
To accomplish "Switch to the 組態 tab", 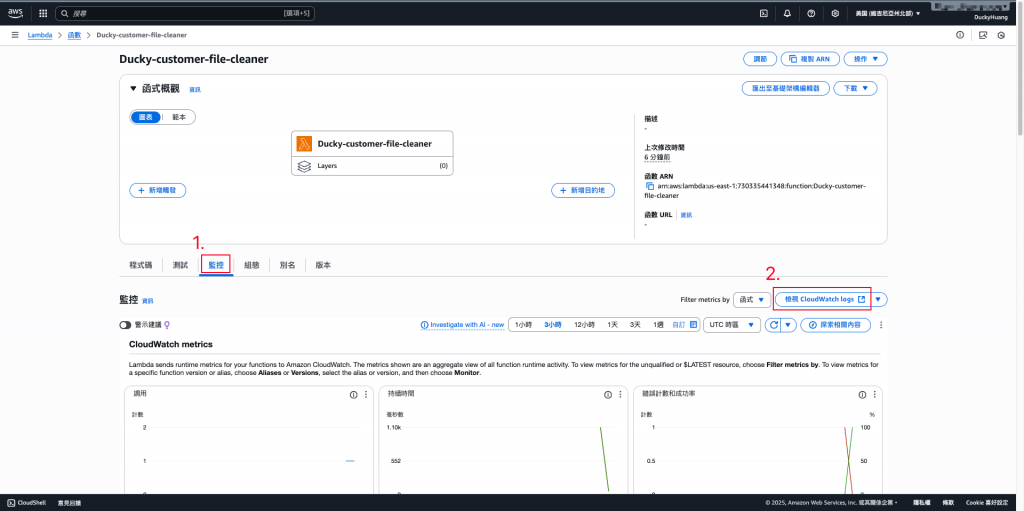I will [251, 265].
